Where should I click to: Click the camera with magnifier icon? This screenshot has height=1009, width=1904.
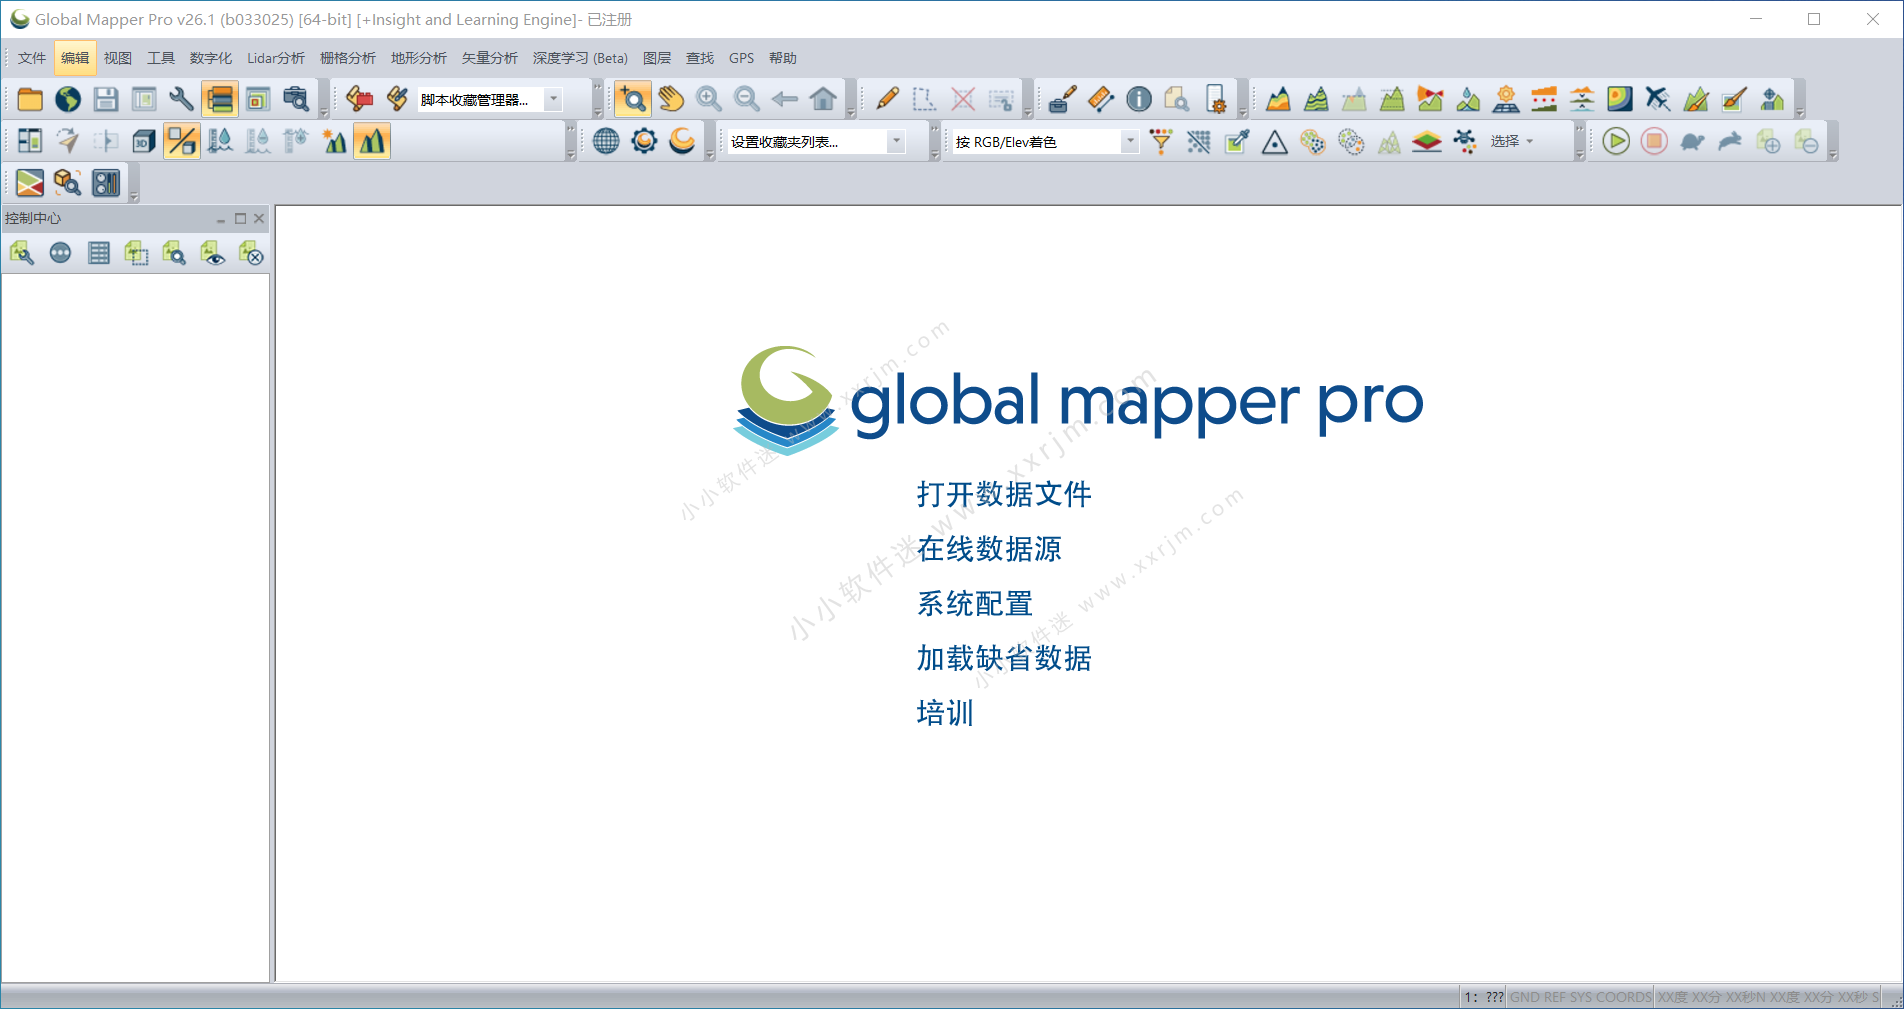(x=296, y=99)
